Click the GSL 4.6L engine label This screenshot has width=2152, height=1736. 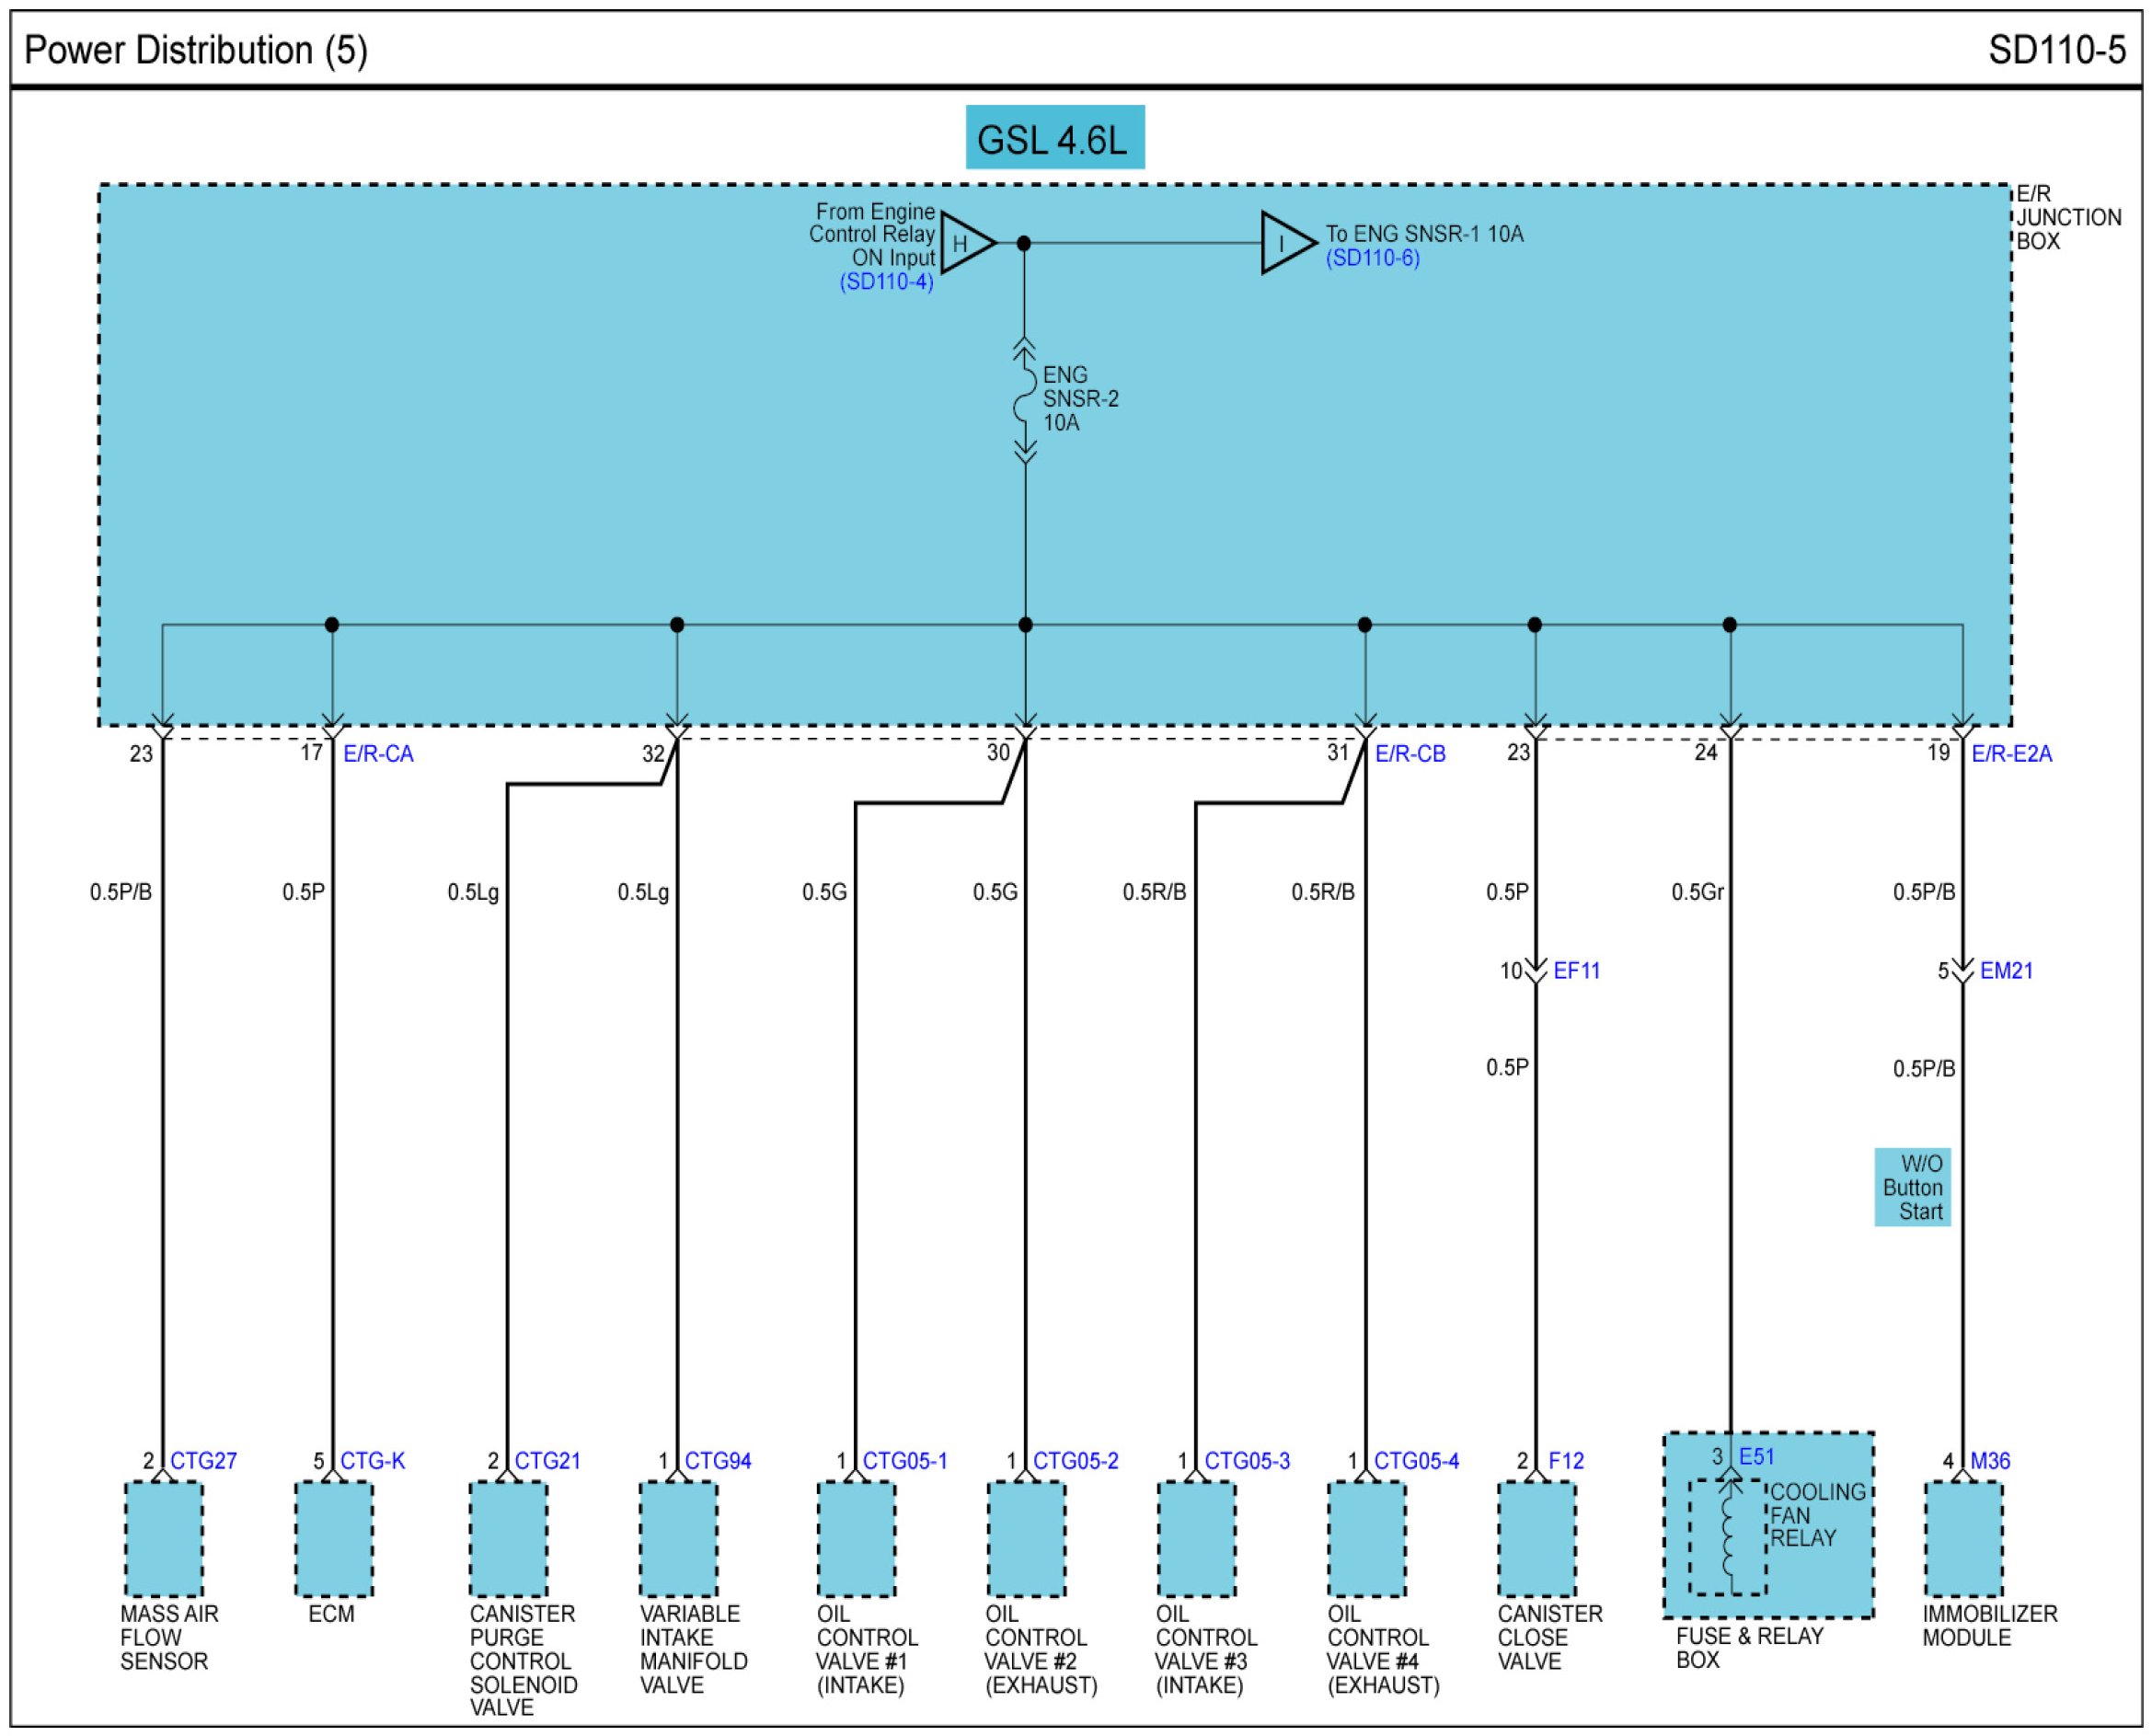(1054, 138)
